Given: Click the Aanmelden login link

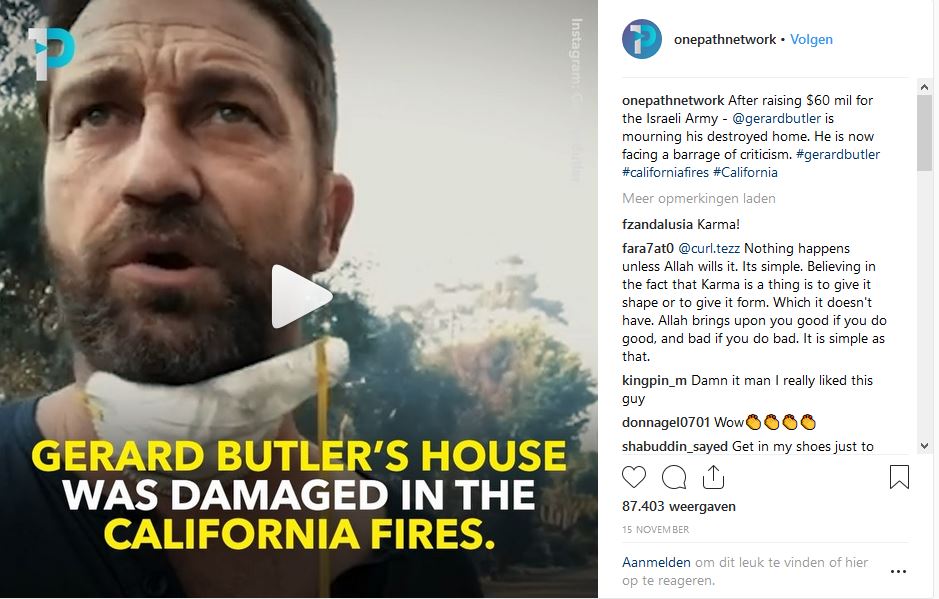Looking at the screenshot, I should click(656, 562).
